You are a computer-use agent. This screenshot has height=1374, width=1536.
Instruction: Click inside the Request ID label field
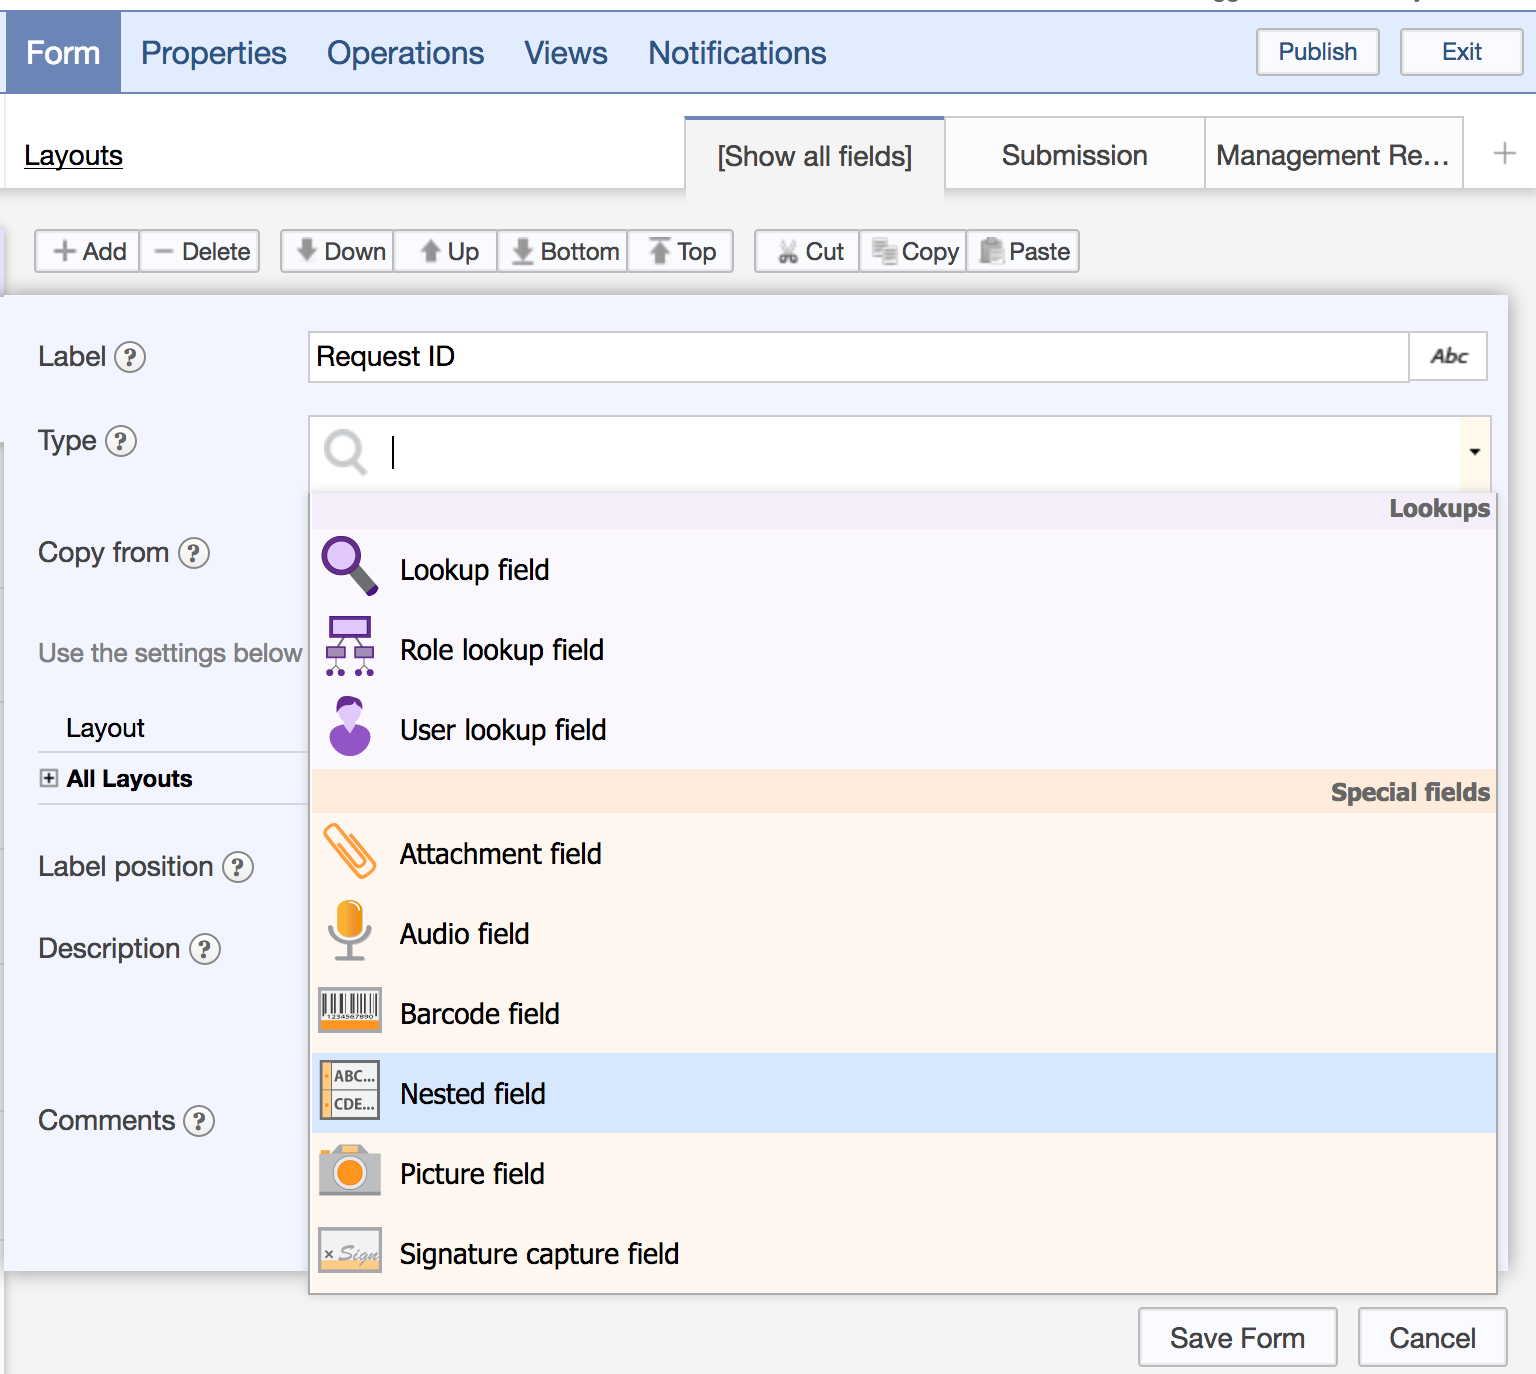point(700,357)
